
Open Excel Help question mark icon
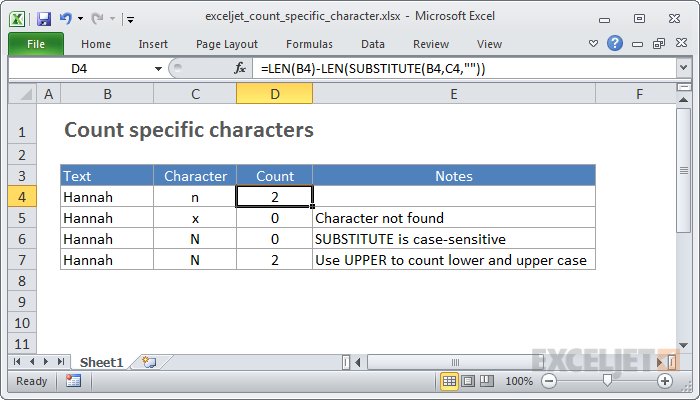pos(615,43)
